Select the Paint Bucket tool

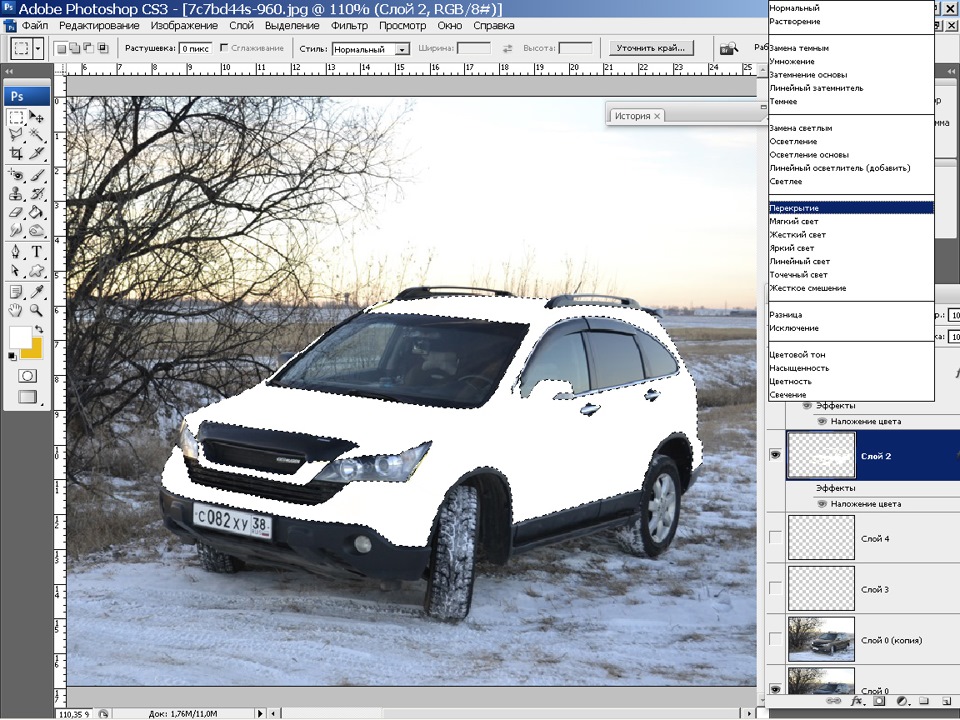[37, 213]
